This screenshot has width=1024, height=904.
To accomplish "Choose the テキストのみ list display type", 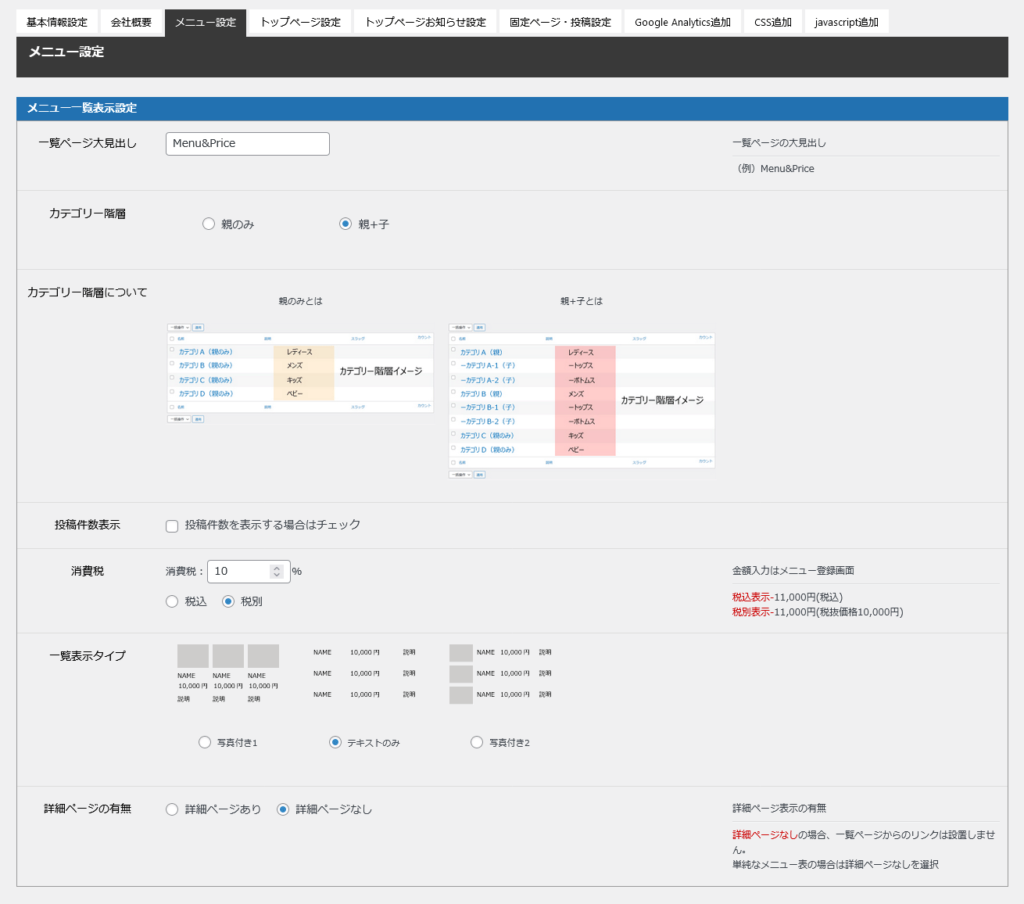I will click(x=335, y=743).
